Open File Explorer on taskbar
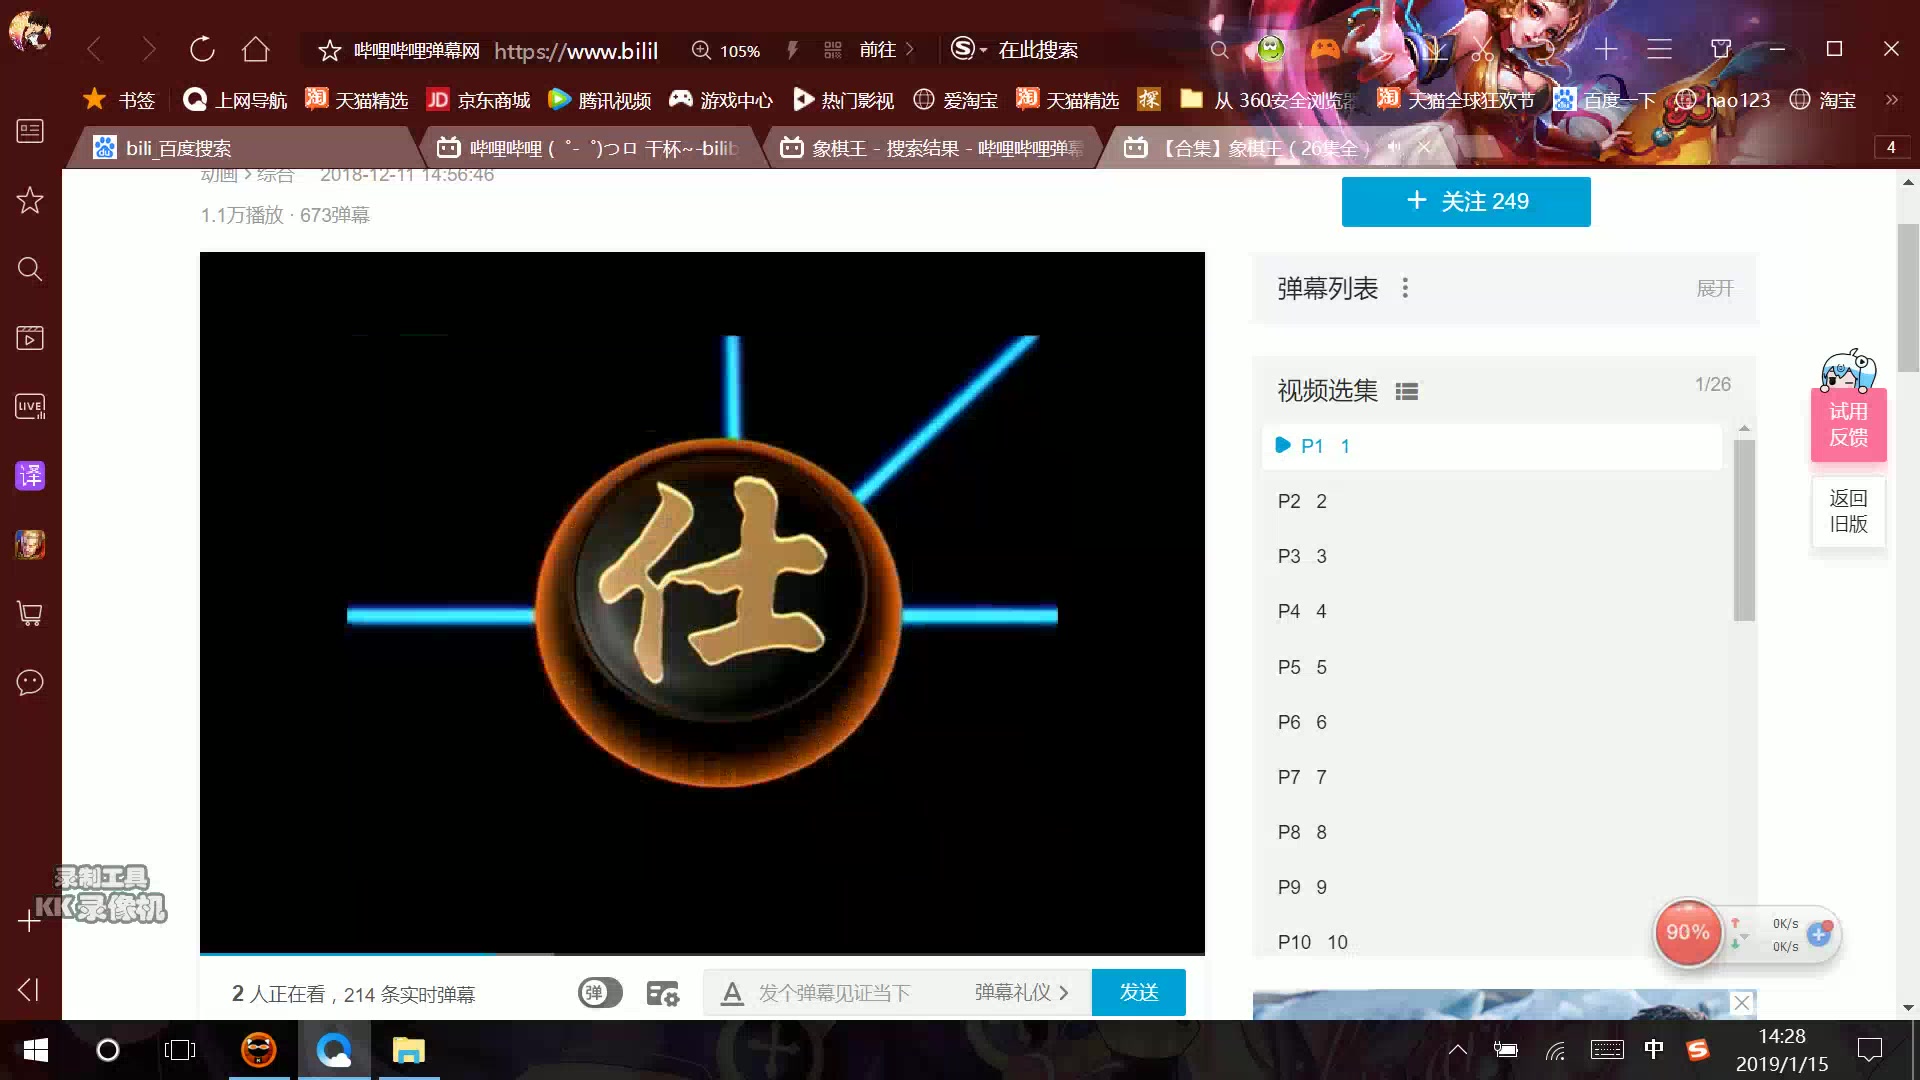 (408, 1050)
